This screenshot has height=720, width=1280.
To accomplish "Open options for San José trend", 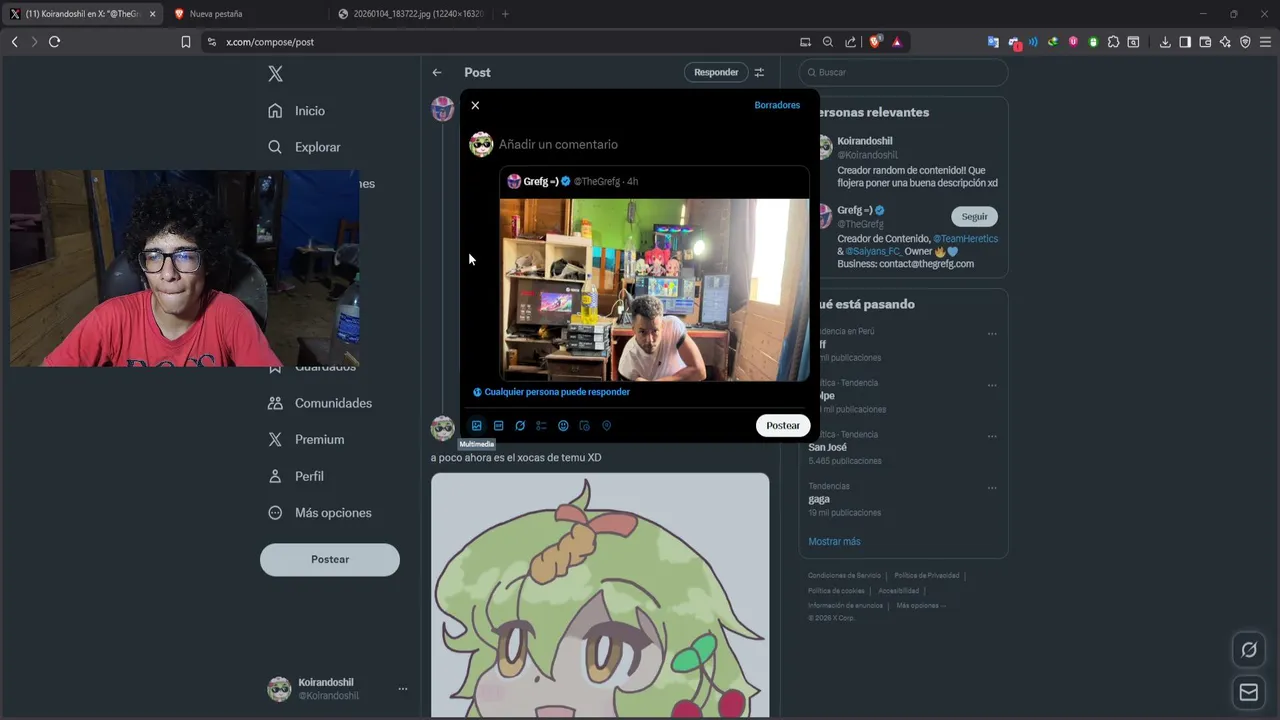I will 992,437.
